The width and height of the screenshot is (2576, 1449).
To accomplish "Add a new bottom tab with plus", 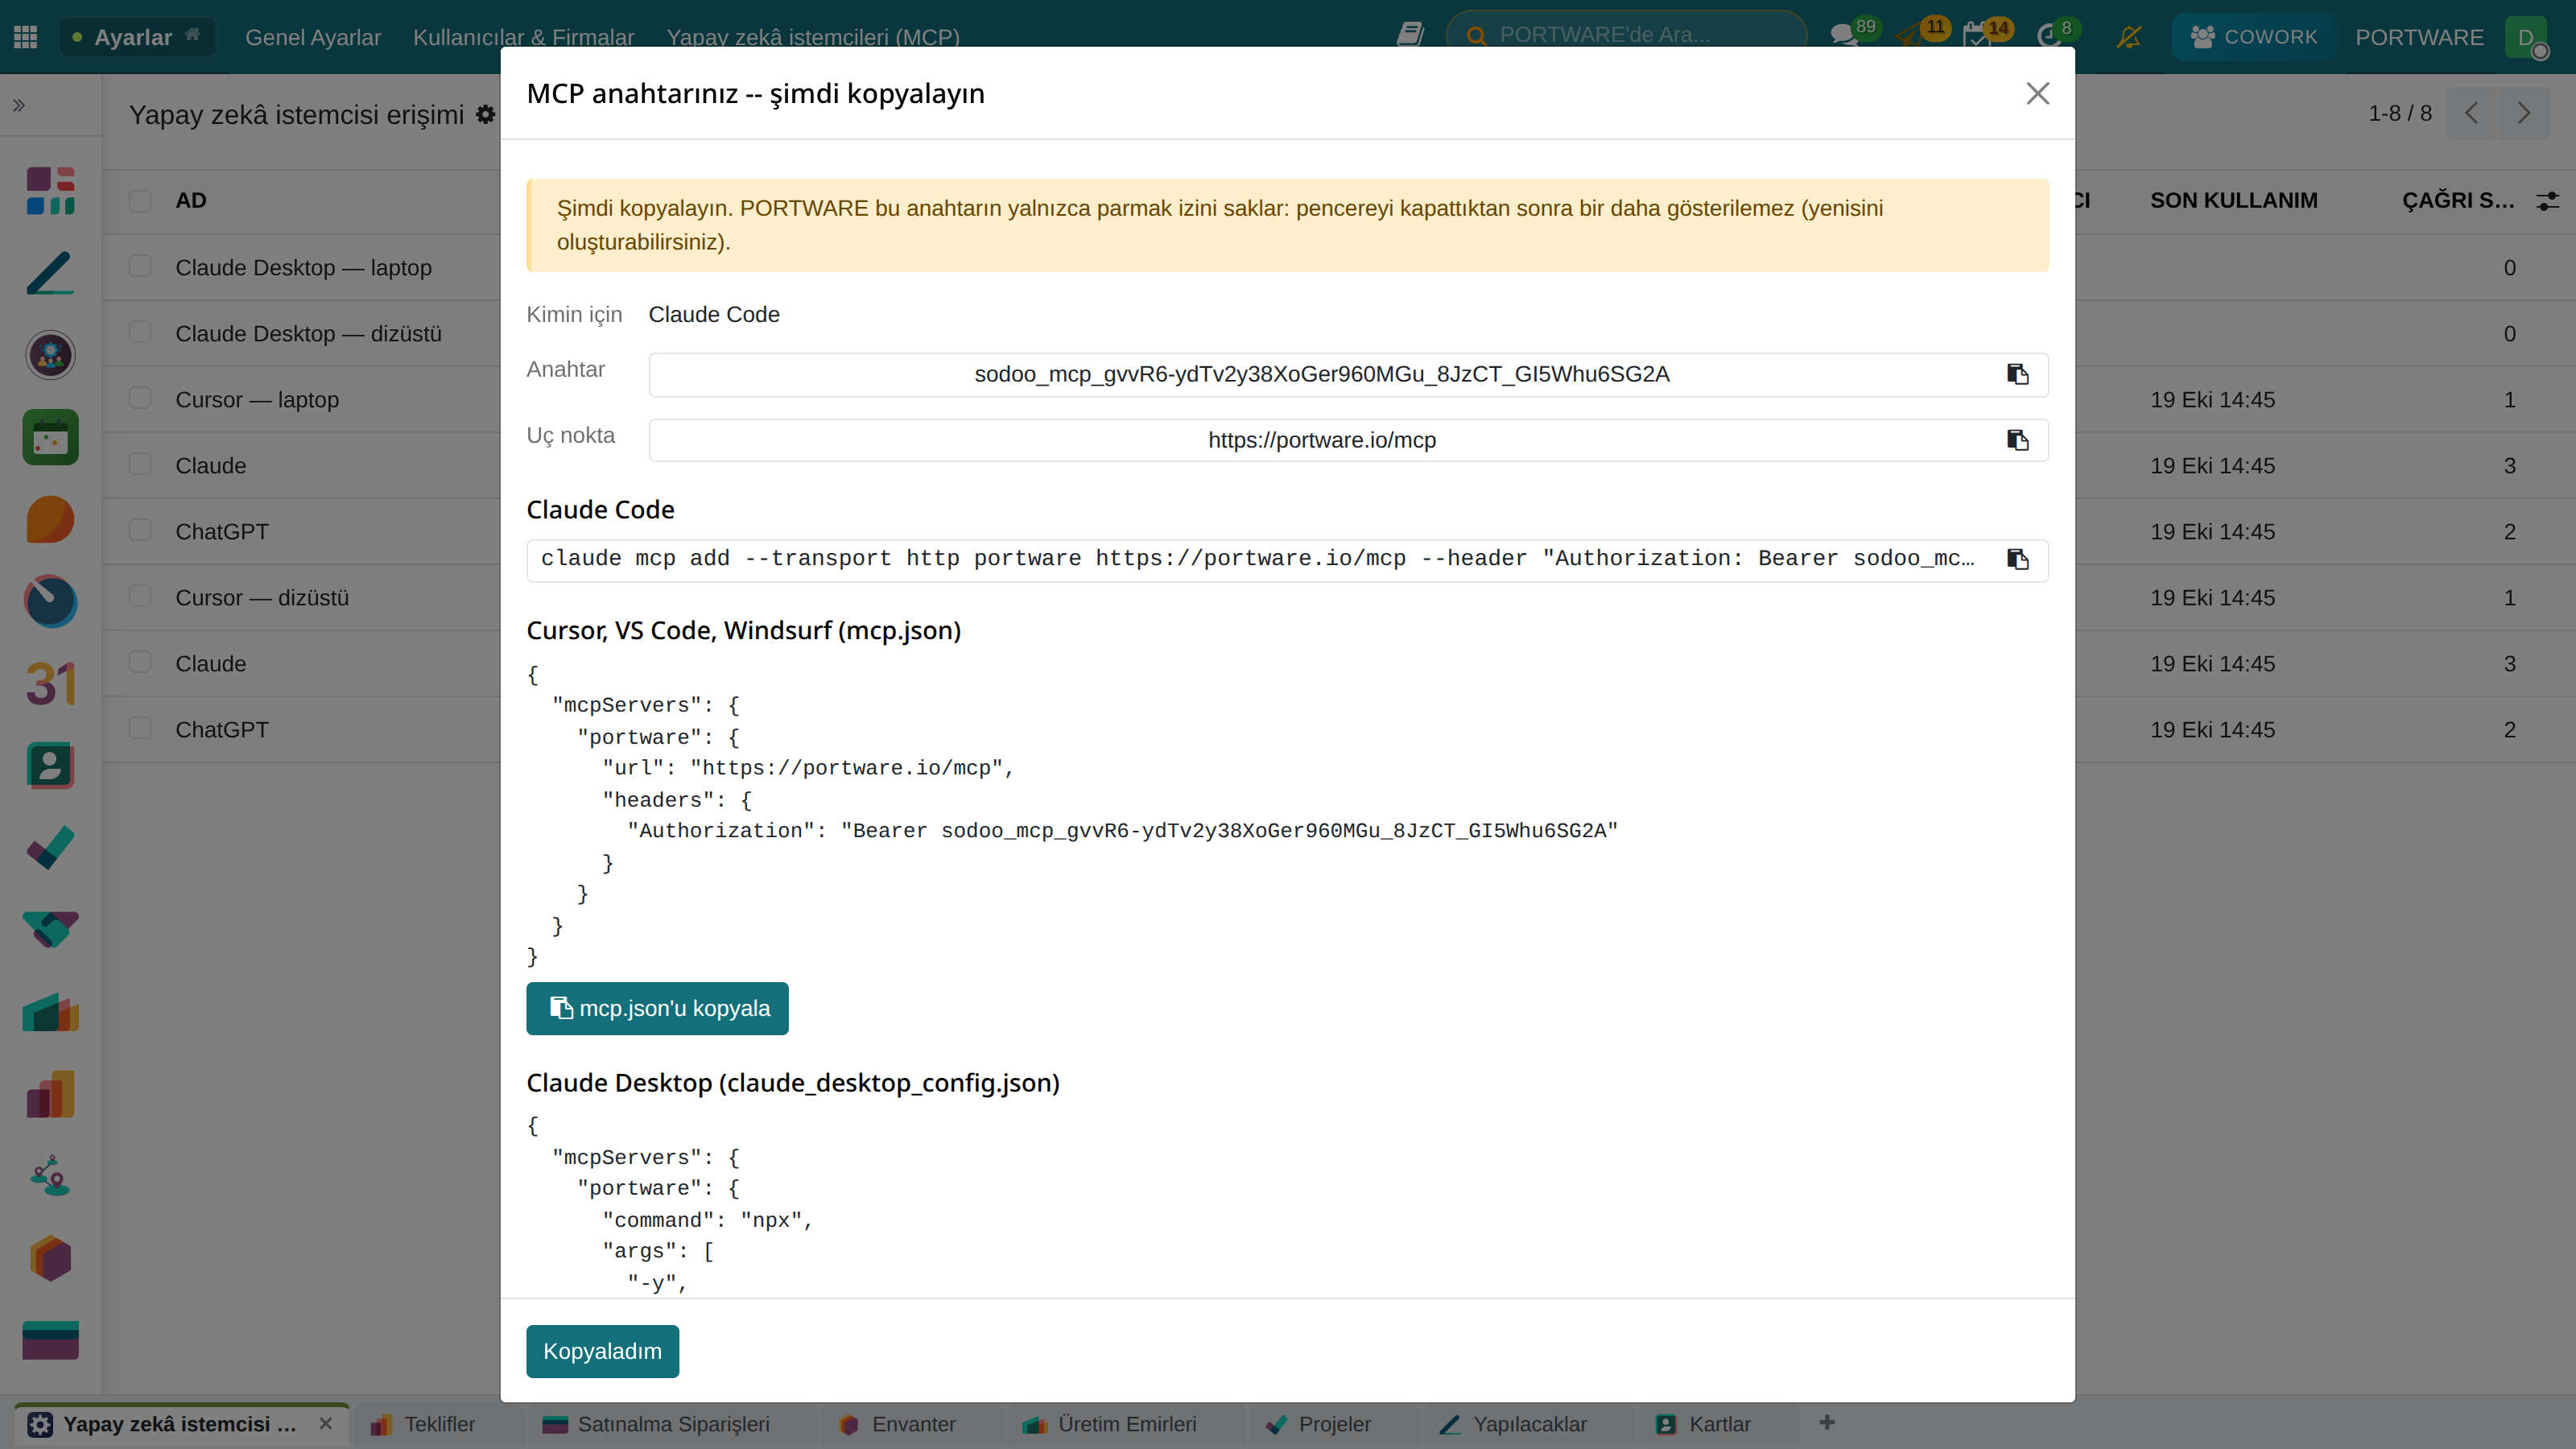I will 1827,1422.
